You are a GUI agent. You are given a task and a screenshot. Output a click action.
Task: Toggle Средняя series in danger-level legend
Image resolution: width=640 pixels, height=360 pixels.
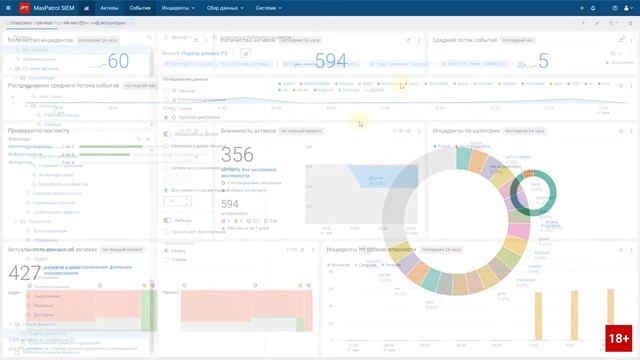coord(365,265)
